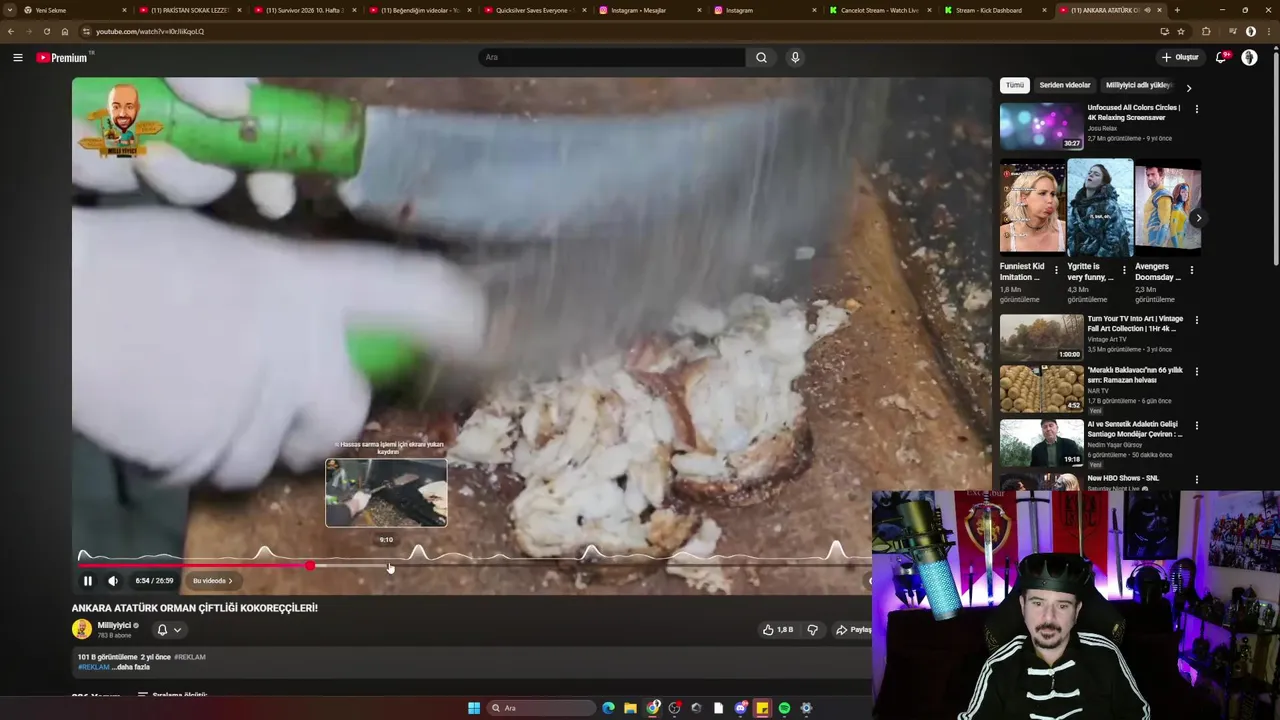1280x720 pixels.
Task: Open options for Meraklı Baklavacı video
Action: coord(1196,371)
